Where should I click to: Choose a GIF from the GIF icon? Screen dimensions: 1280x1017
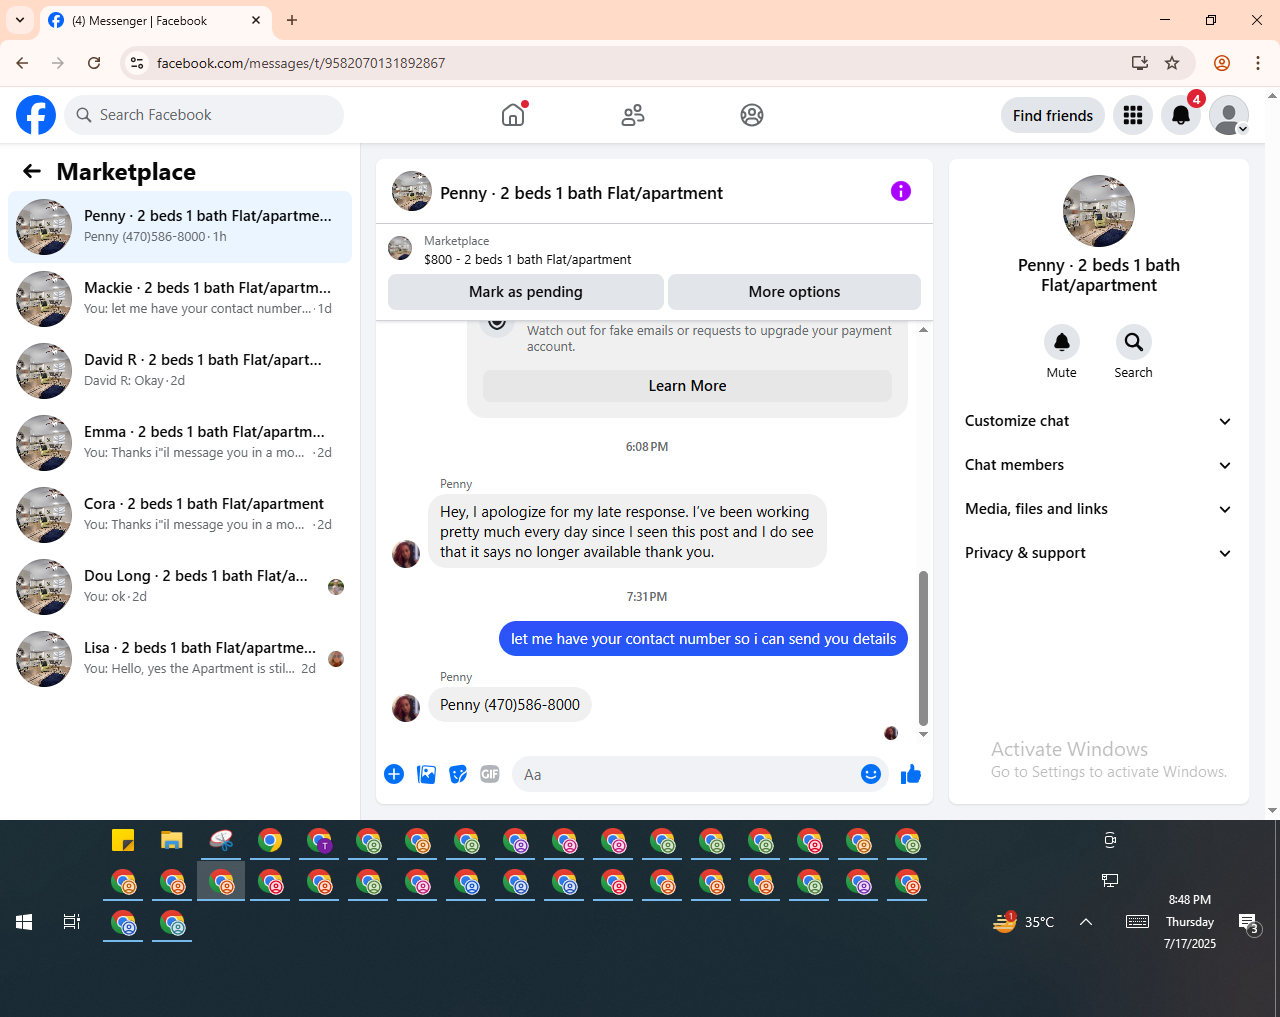point(490,774)
